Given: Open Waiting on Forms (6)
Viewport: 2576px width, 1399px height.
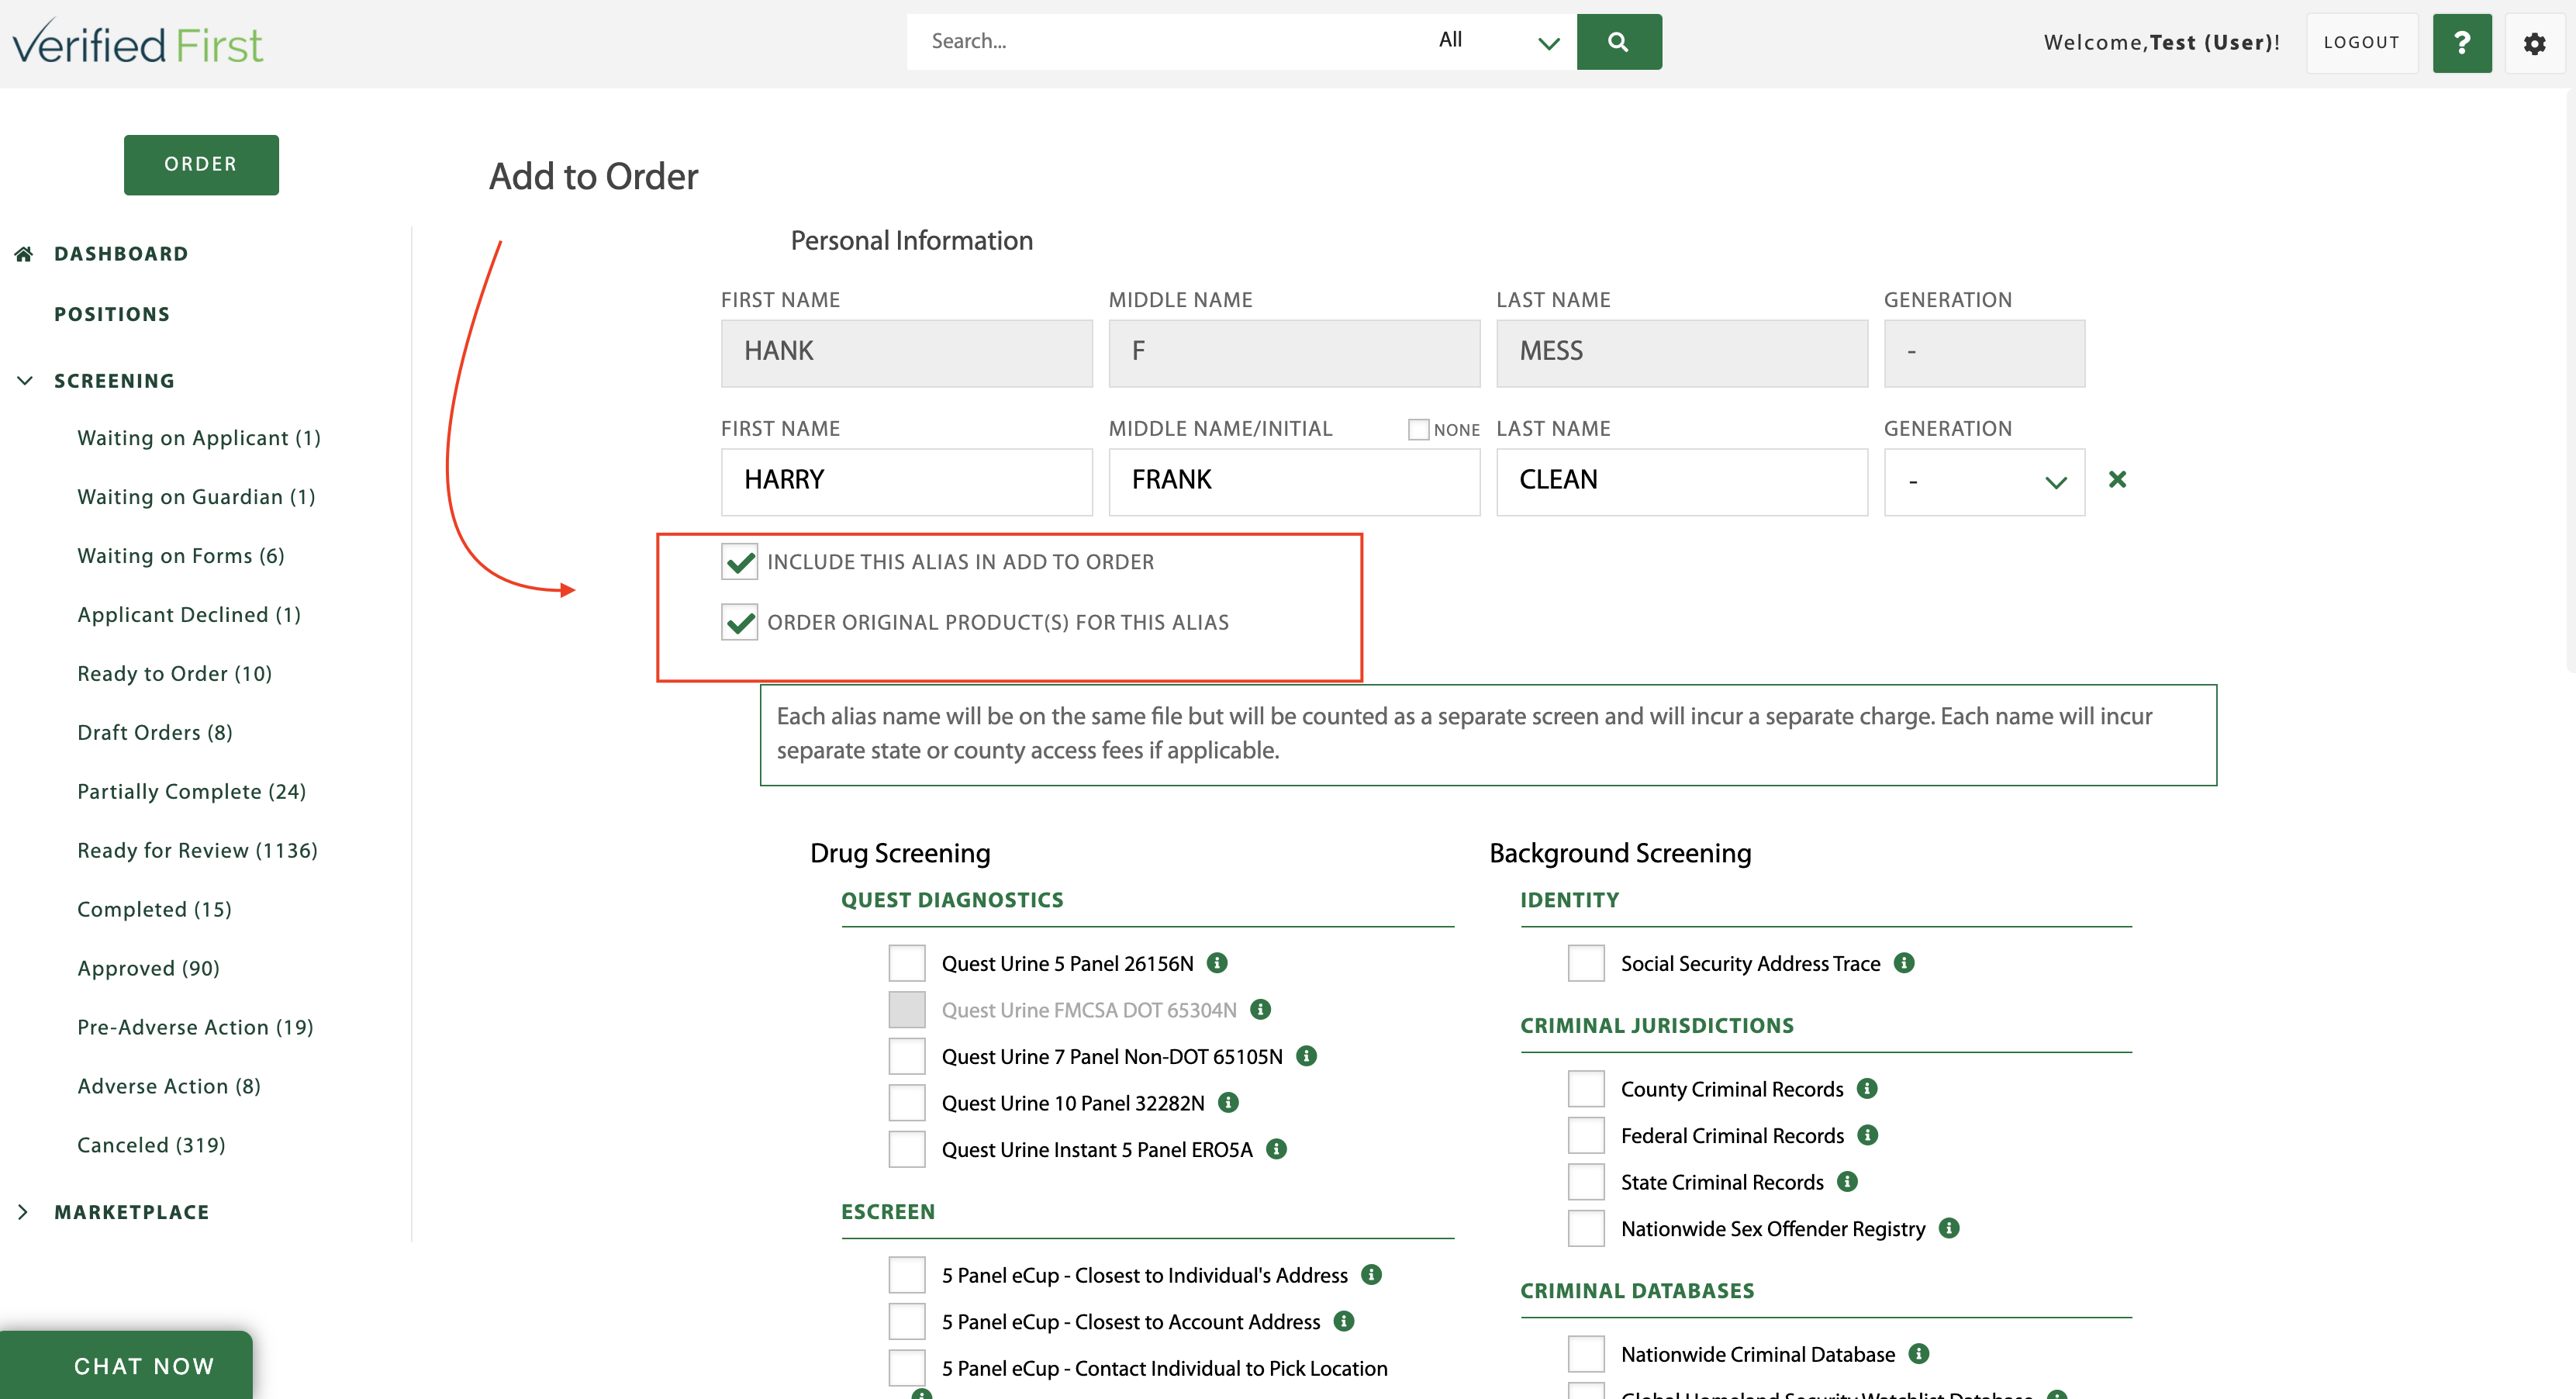Looking at the screenshot, I should (x=181, y=556).
